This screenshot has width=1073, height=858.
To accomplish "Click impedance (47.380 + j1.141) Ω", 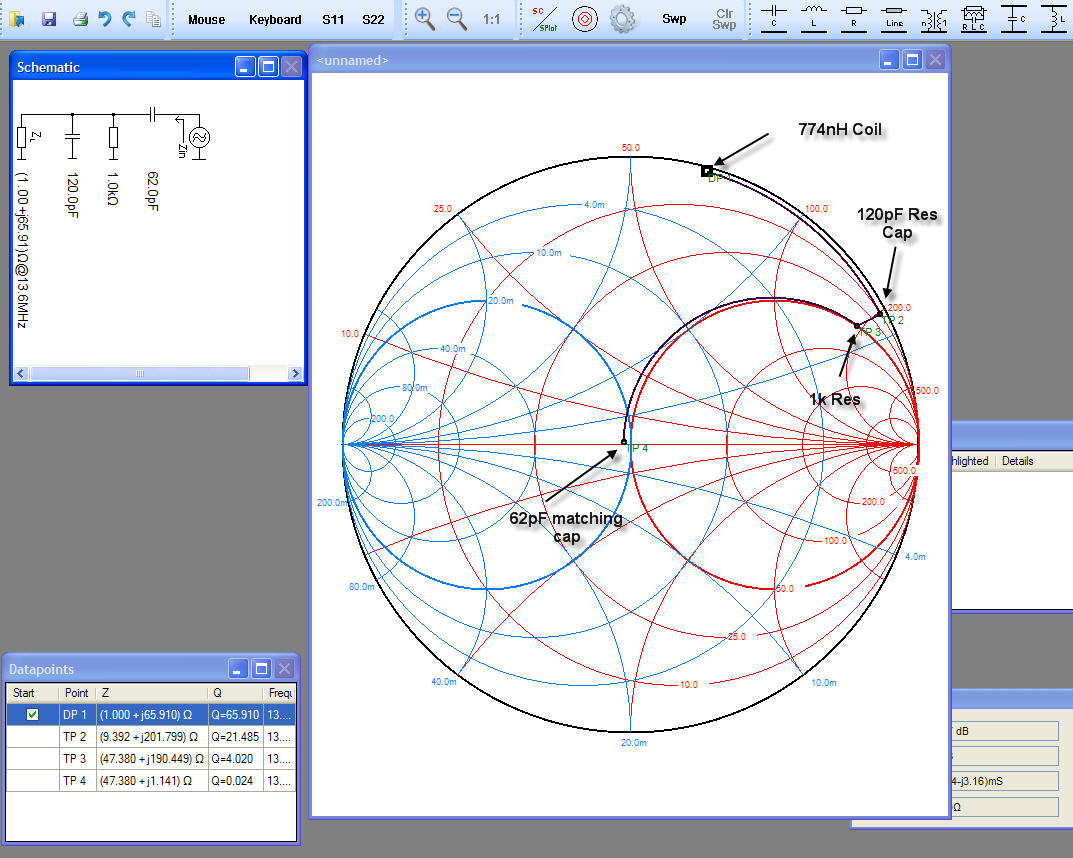I will 146,780.
